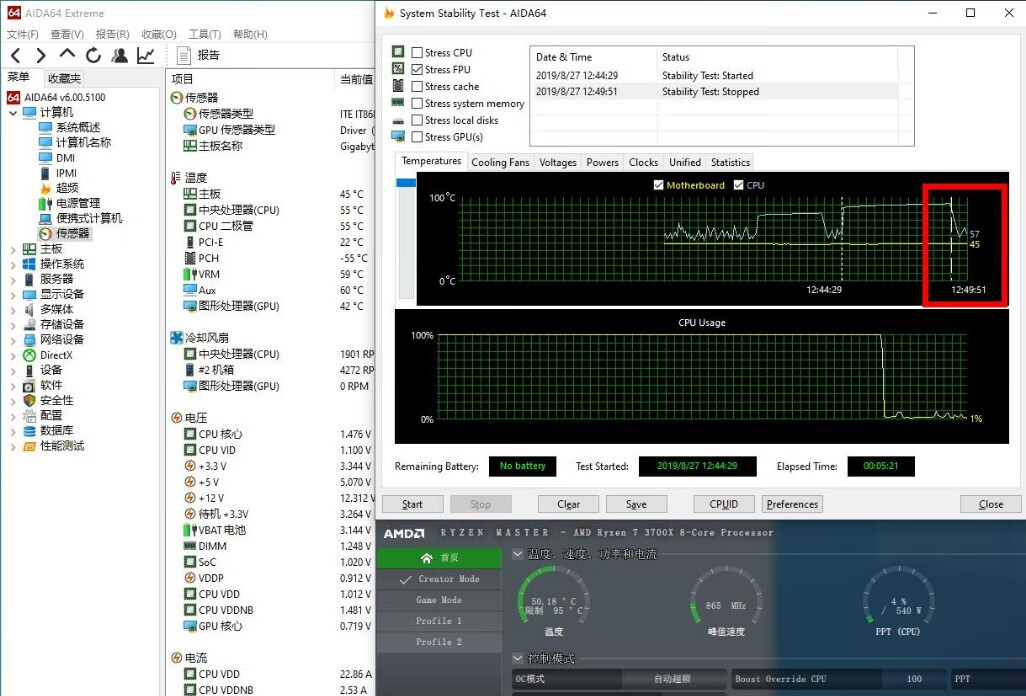Expand the 显示设备 tree node
Screen dimensions: 1026x696
(13, 294)
